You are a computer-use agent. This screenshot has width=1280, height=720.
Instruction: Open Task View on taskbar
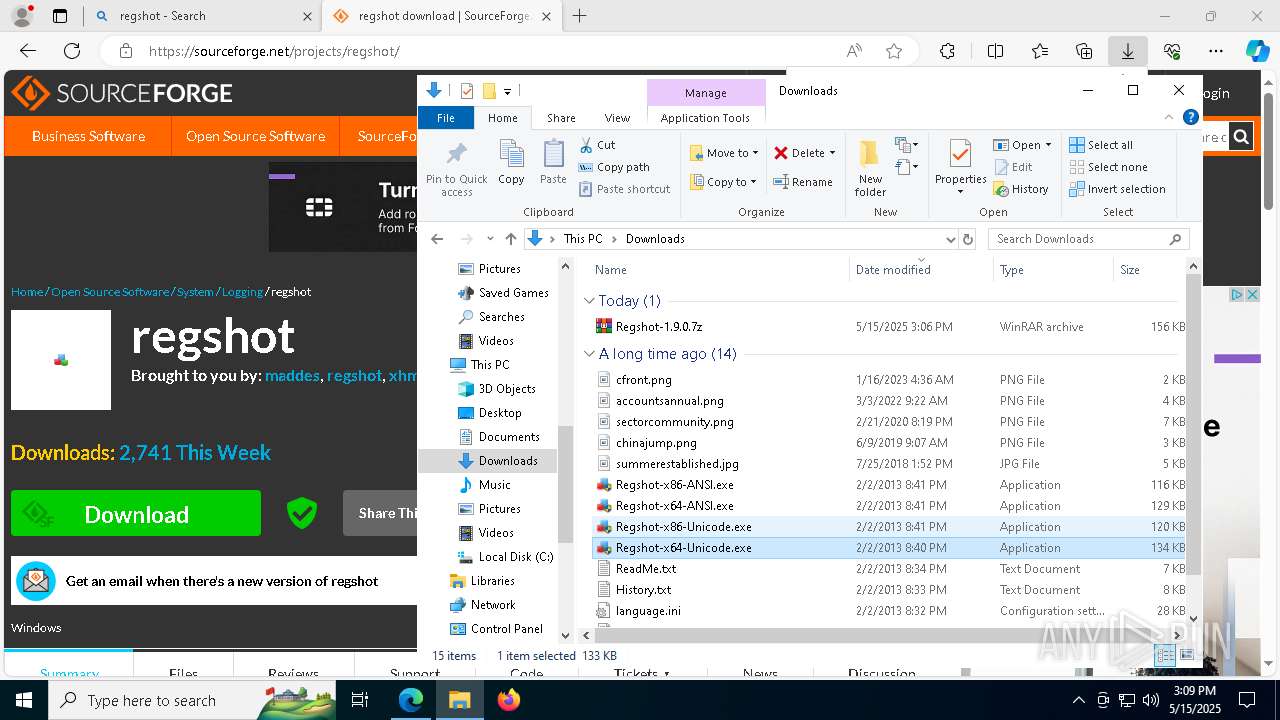(x=360, y=700)
